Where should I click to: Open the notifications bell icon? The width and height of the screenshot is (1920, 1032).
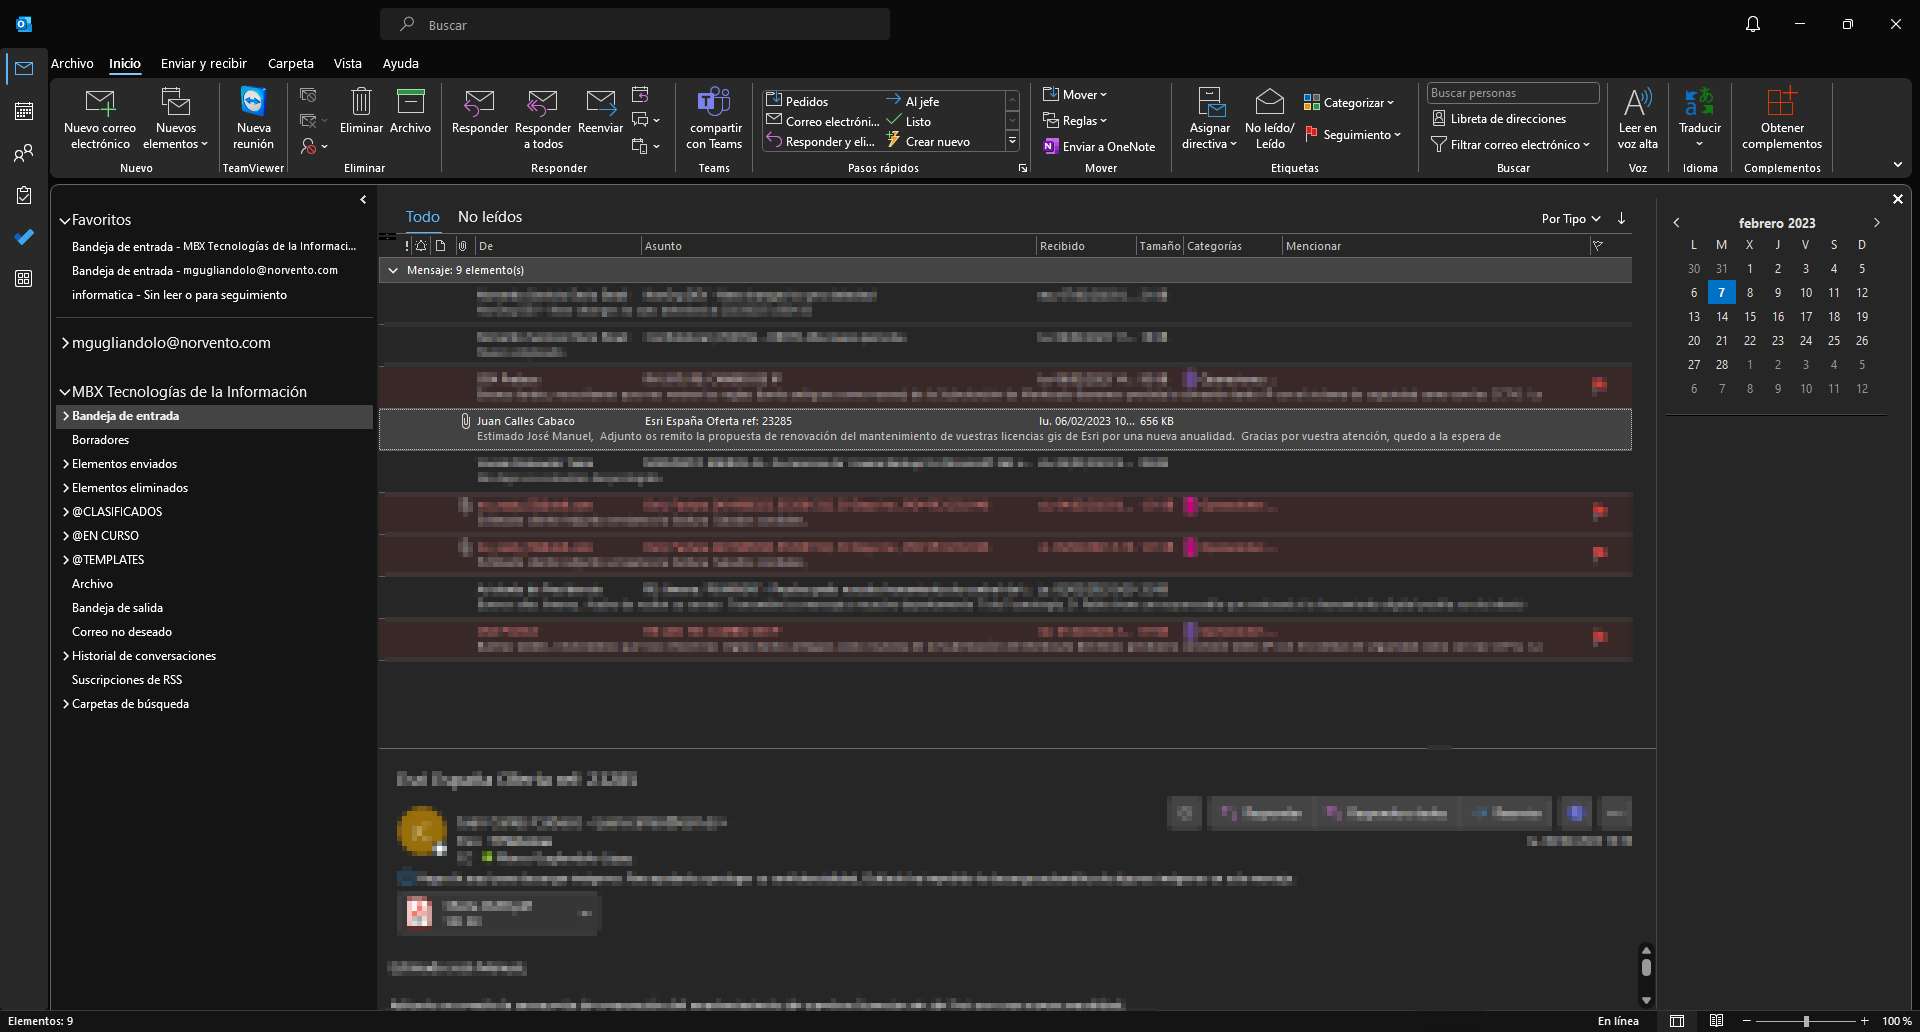1753,24
